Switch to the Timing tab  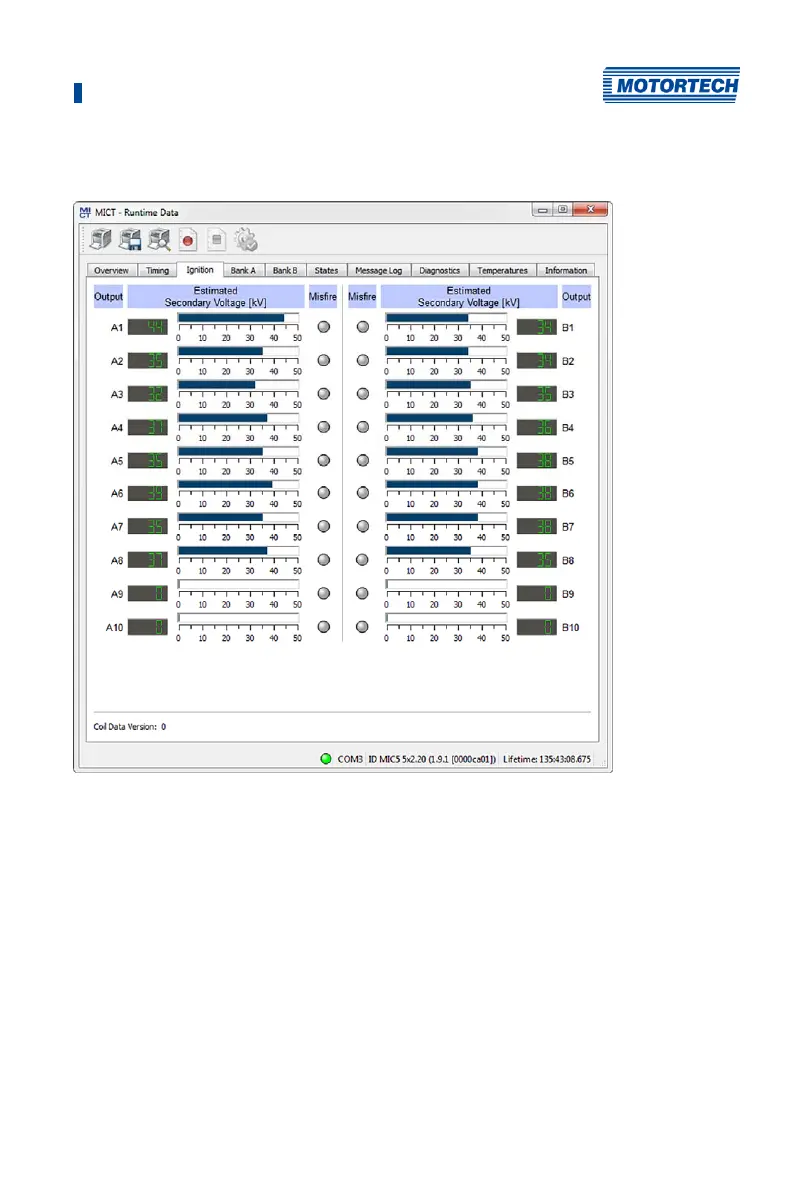click(157, 270)
